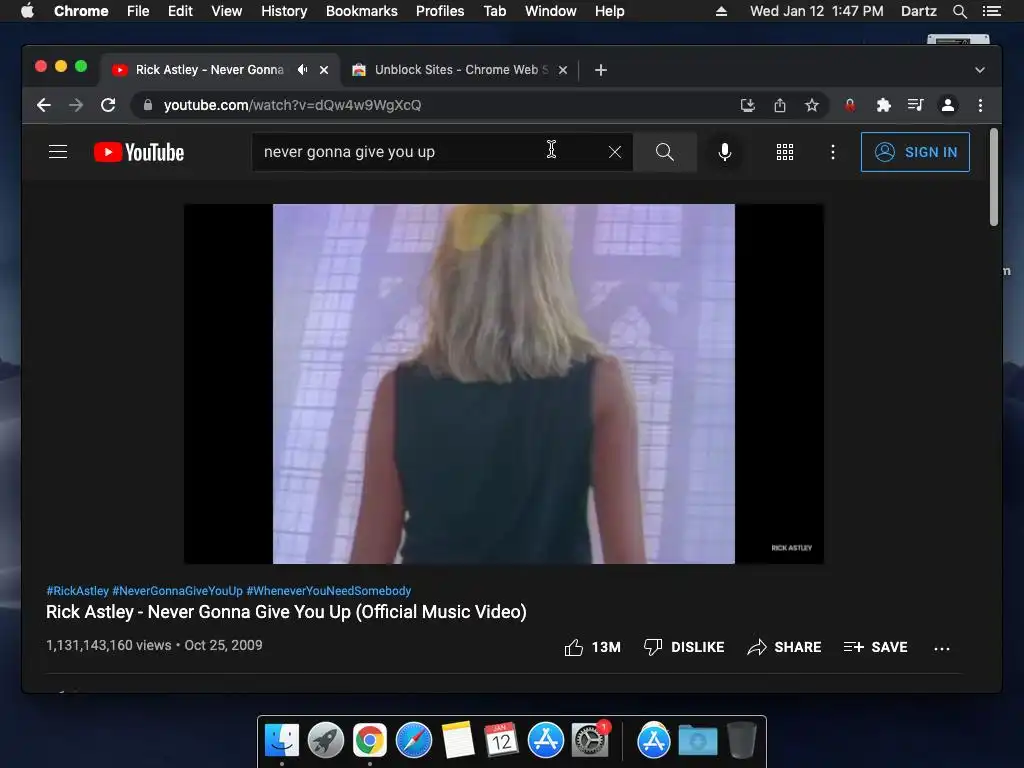Open media controls in toolbar
The width and height of the screenshot is (1024, 768).
tap(916, 105)
